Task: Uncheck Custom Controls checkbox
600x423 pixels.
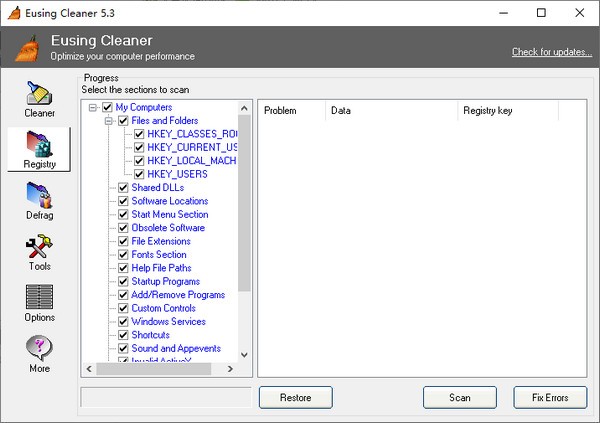Action: pos(123,309)
